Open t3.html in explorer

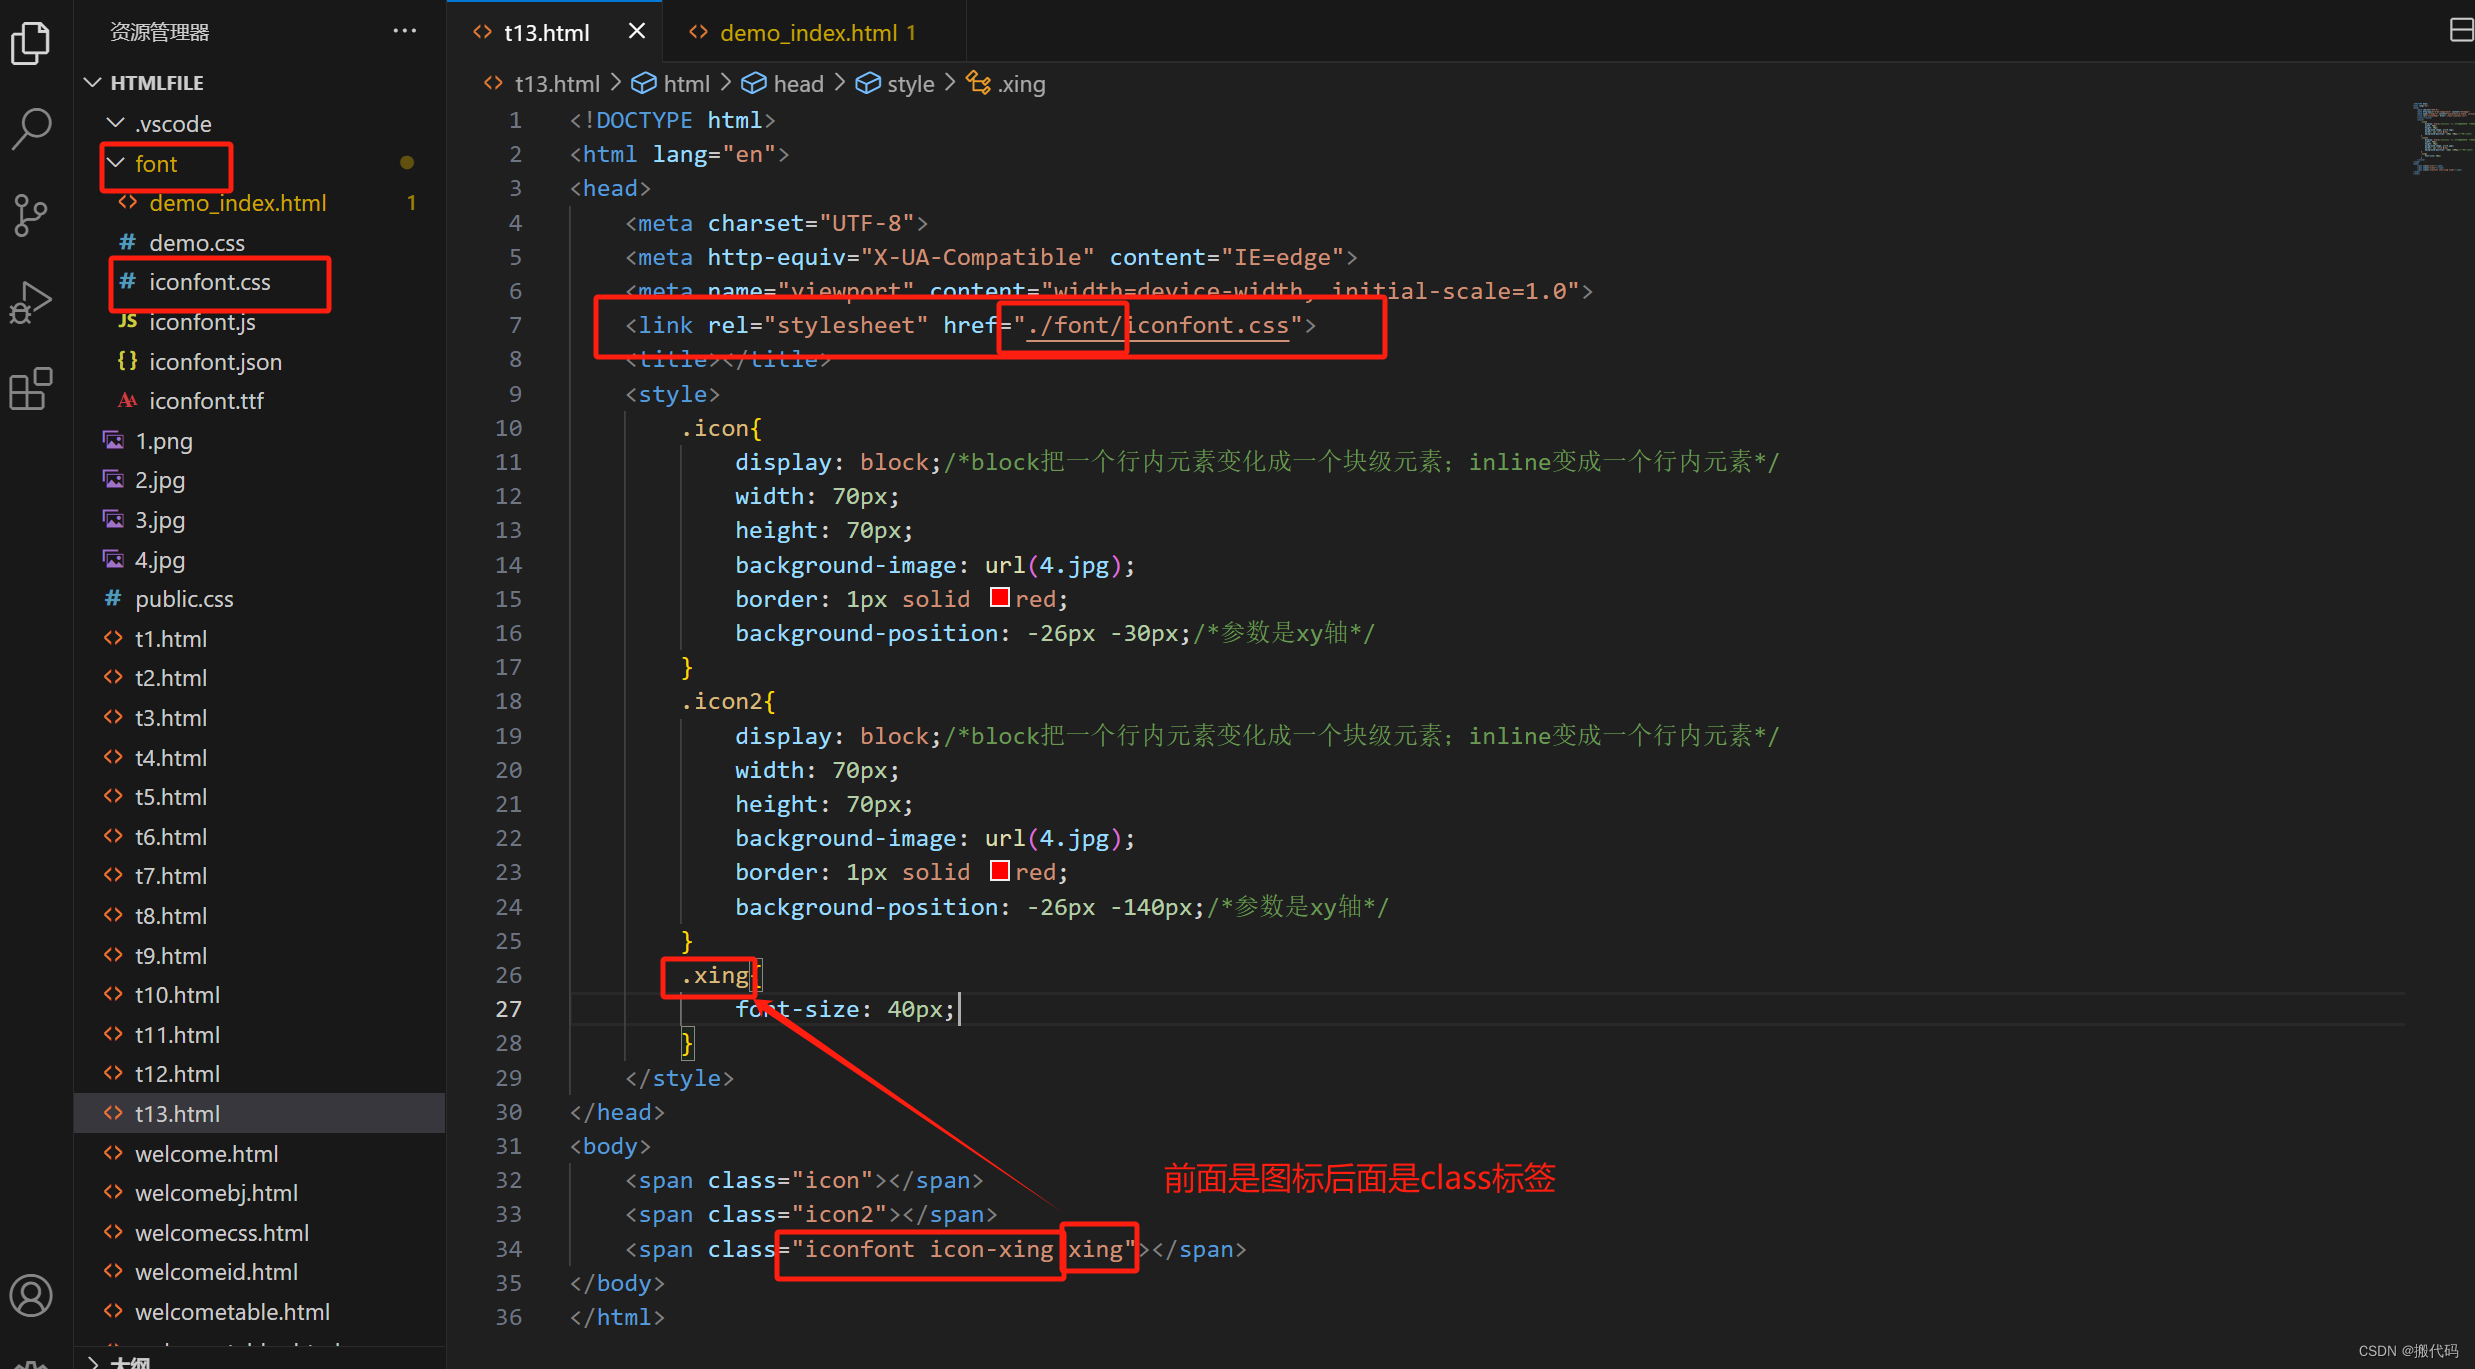click(x=260, y=718)
